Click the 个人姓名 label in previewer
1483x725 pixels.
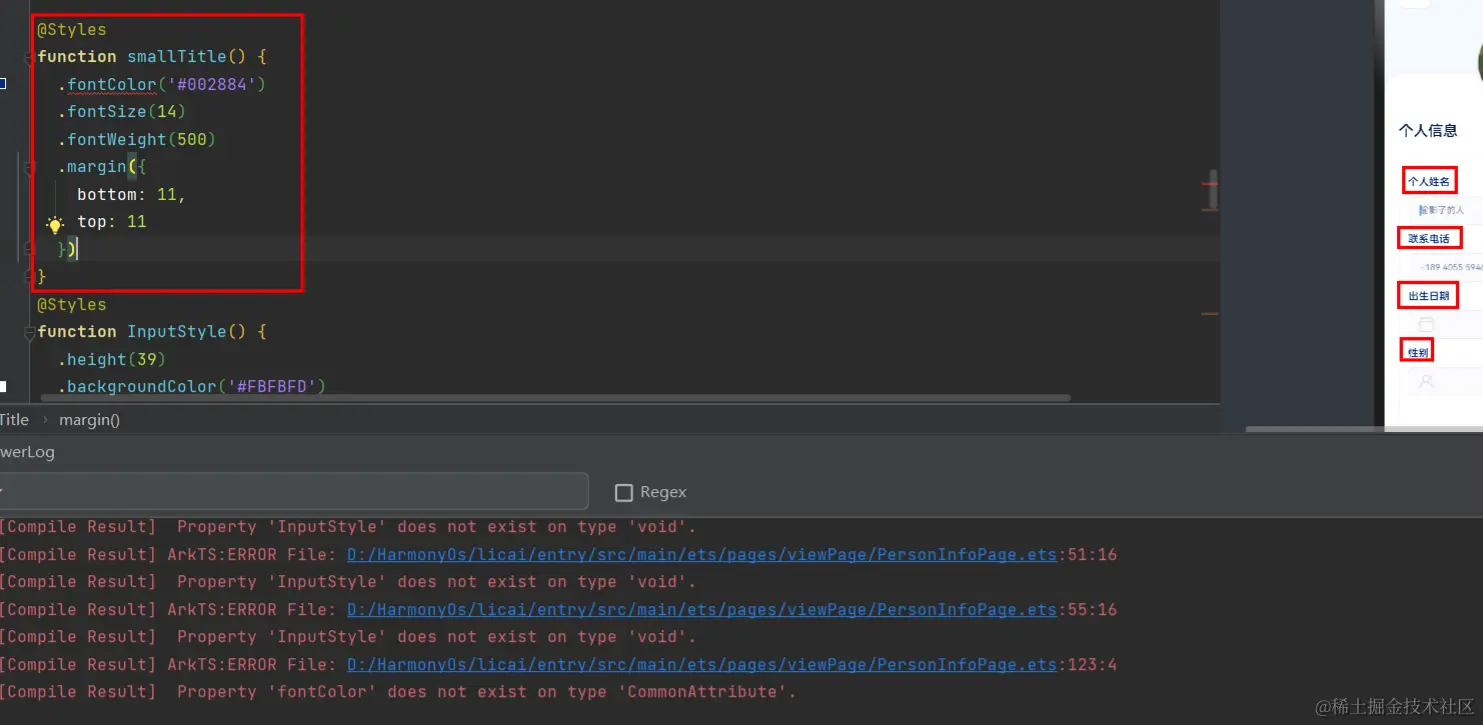point(1428,181)
